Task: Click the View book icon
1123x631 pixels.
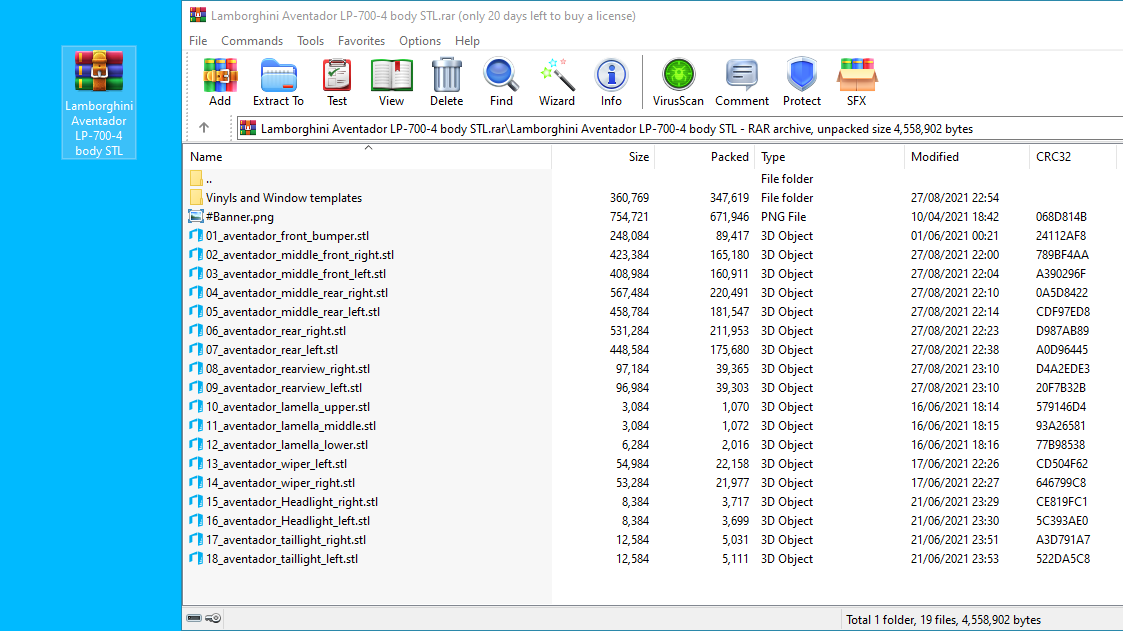Action: [x=391, y=82]
